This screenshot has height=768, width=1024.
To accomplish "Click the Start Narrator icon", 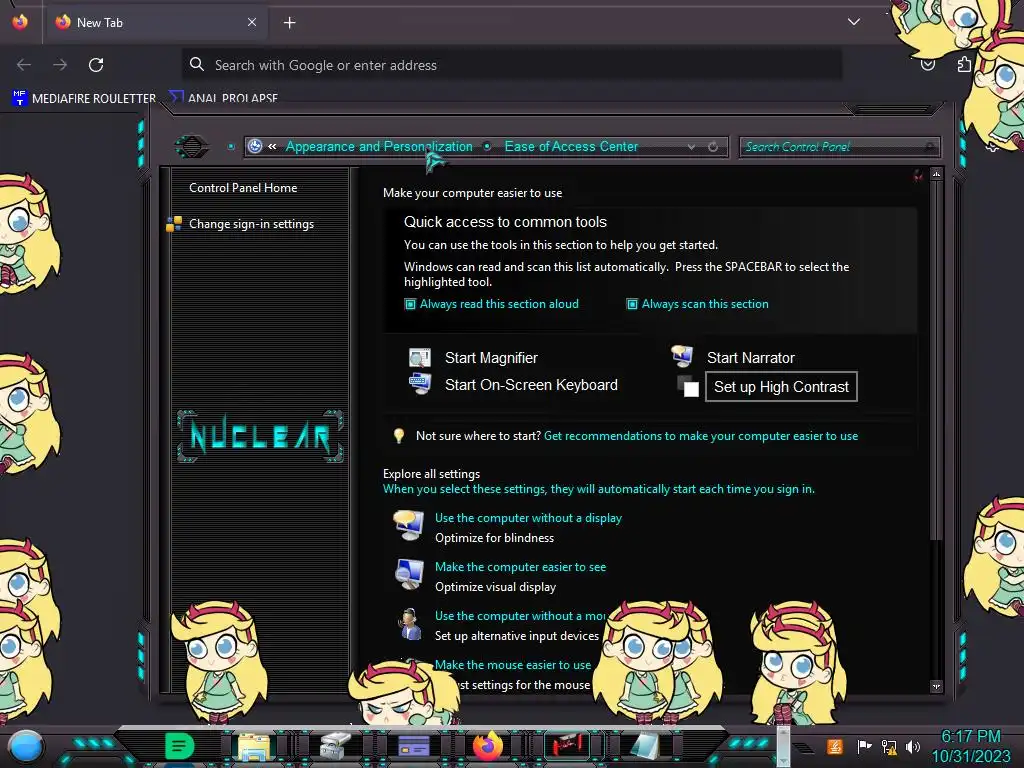I will coord(682,356).
